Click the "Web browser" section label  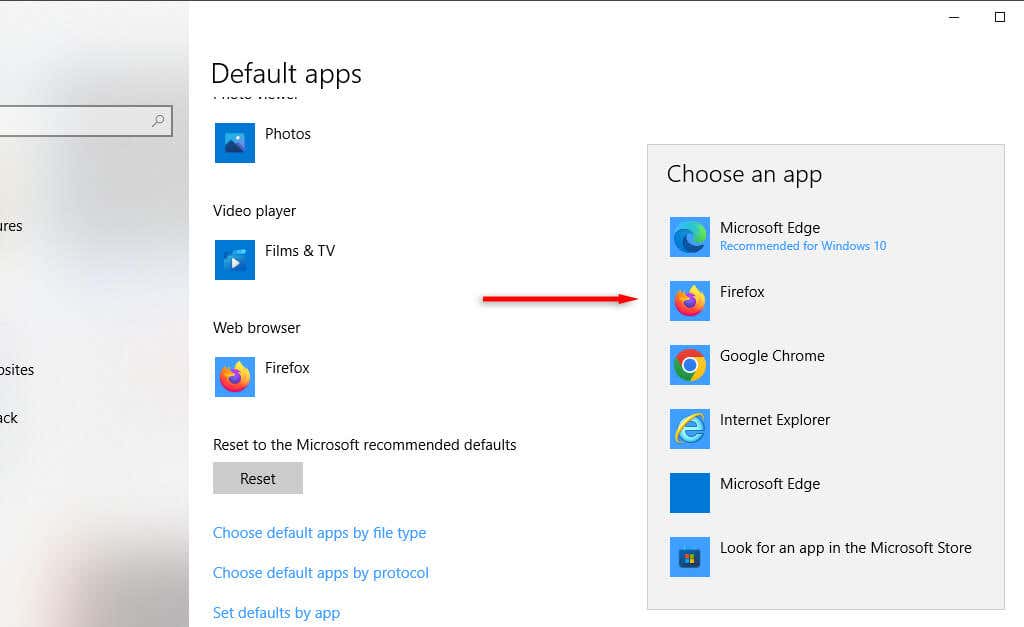pos(257,328)
